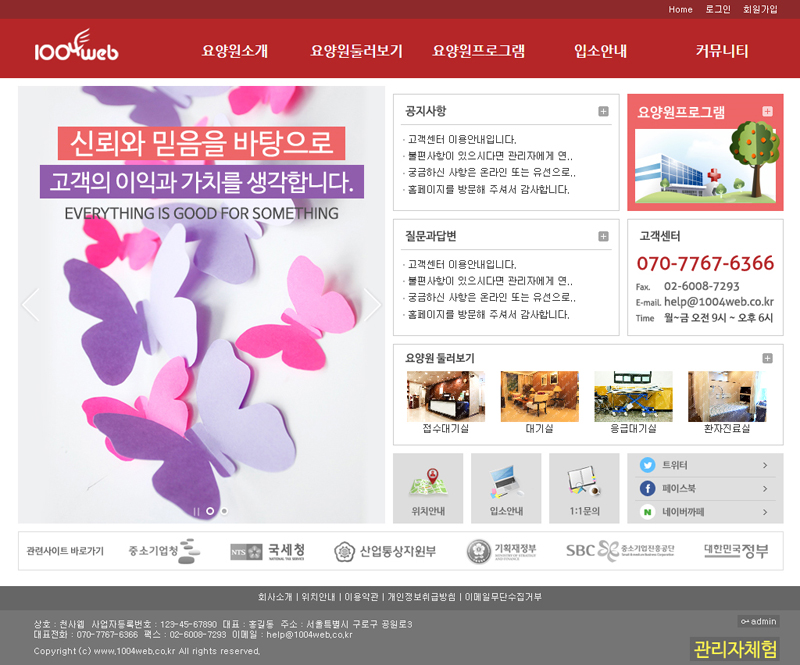This screenshot has height=665, width=800.
Task: Open the 커뮤니티 menu
Action: click(x=721, y=51)
